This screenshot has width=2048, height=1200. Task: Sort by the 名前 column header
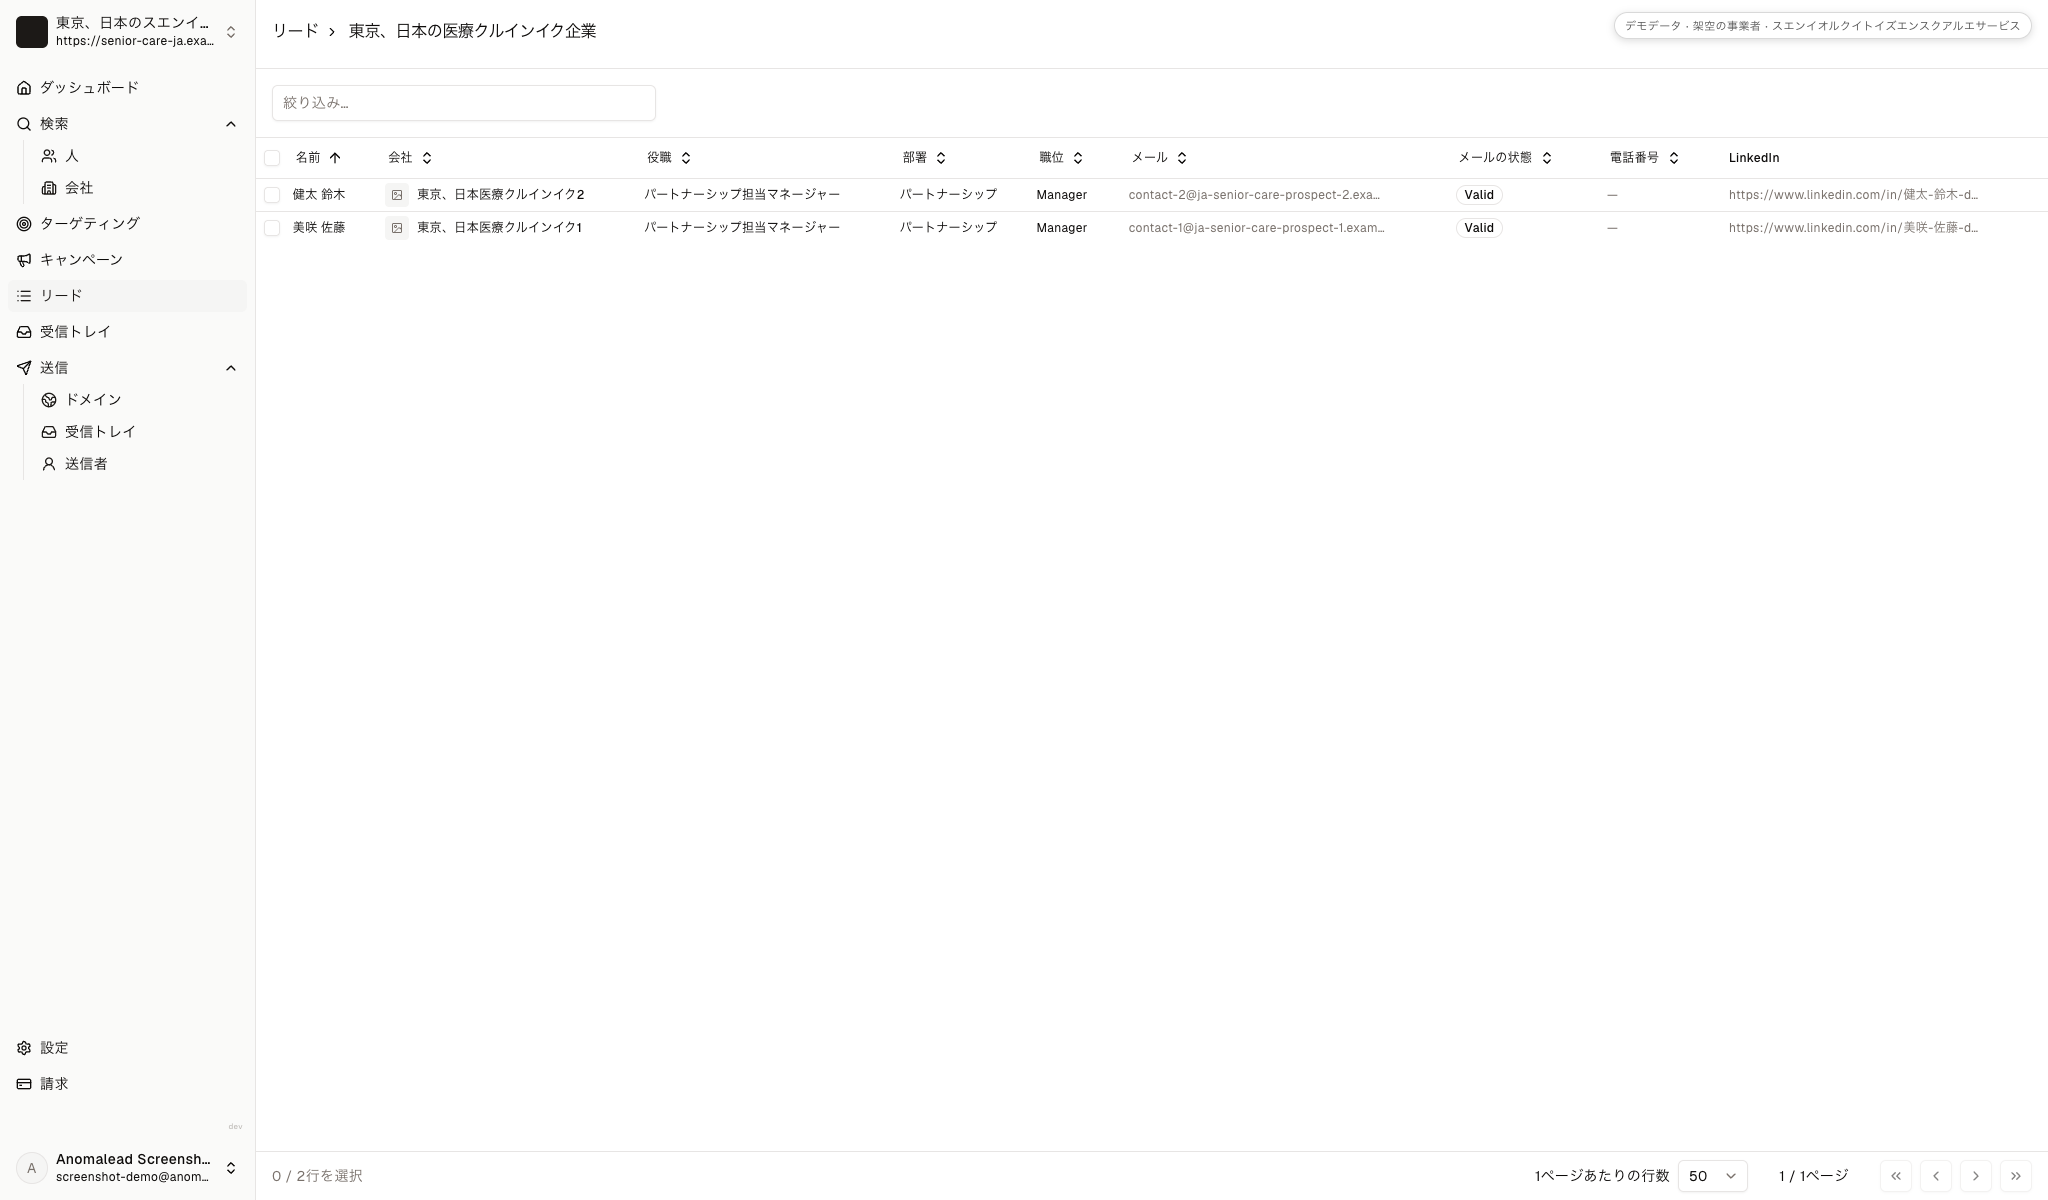(318, 158)
